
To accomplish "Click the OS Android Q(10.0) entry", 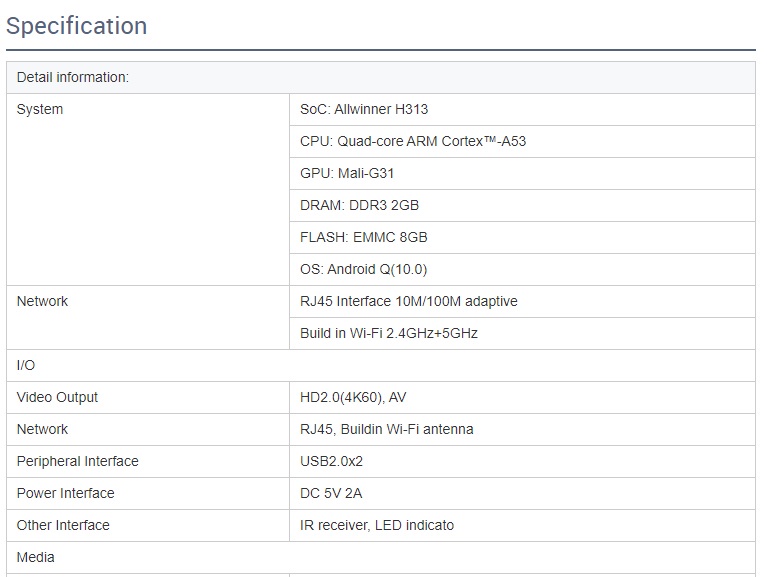I will 363,270.
